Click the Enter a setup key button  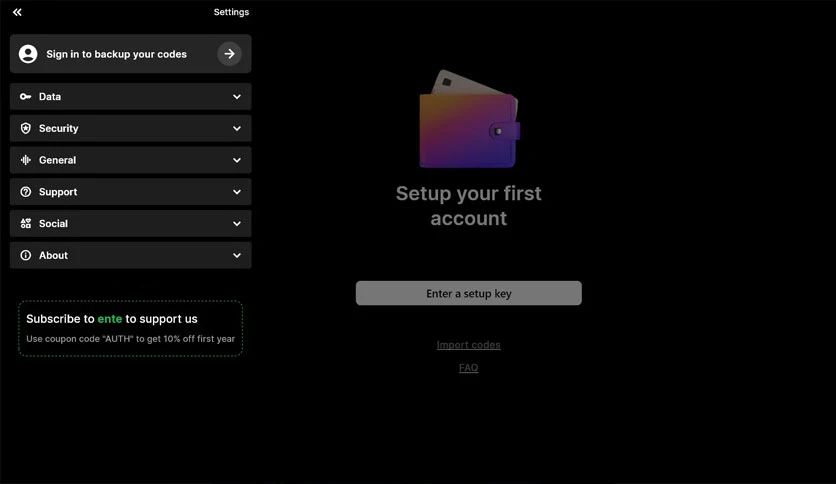click(x=469, y=293)
